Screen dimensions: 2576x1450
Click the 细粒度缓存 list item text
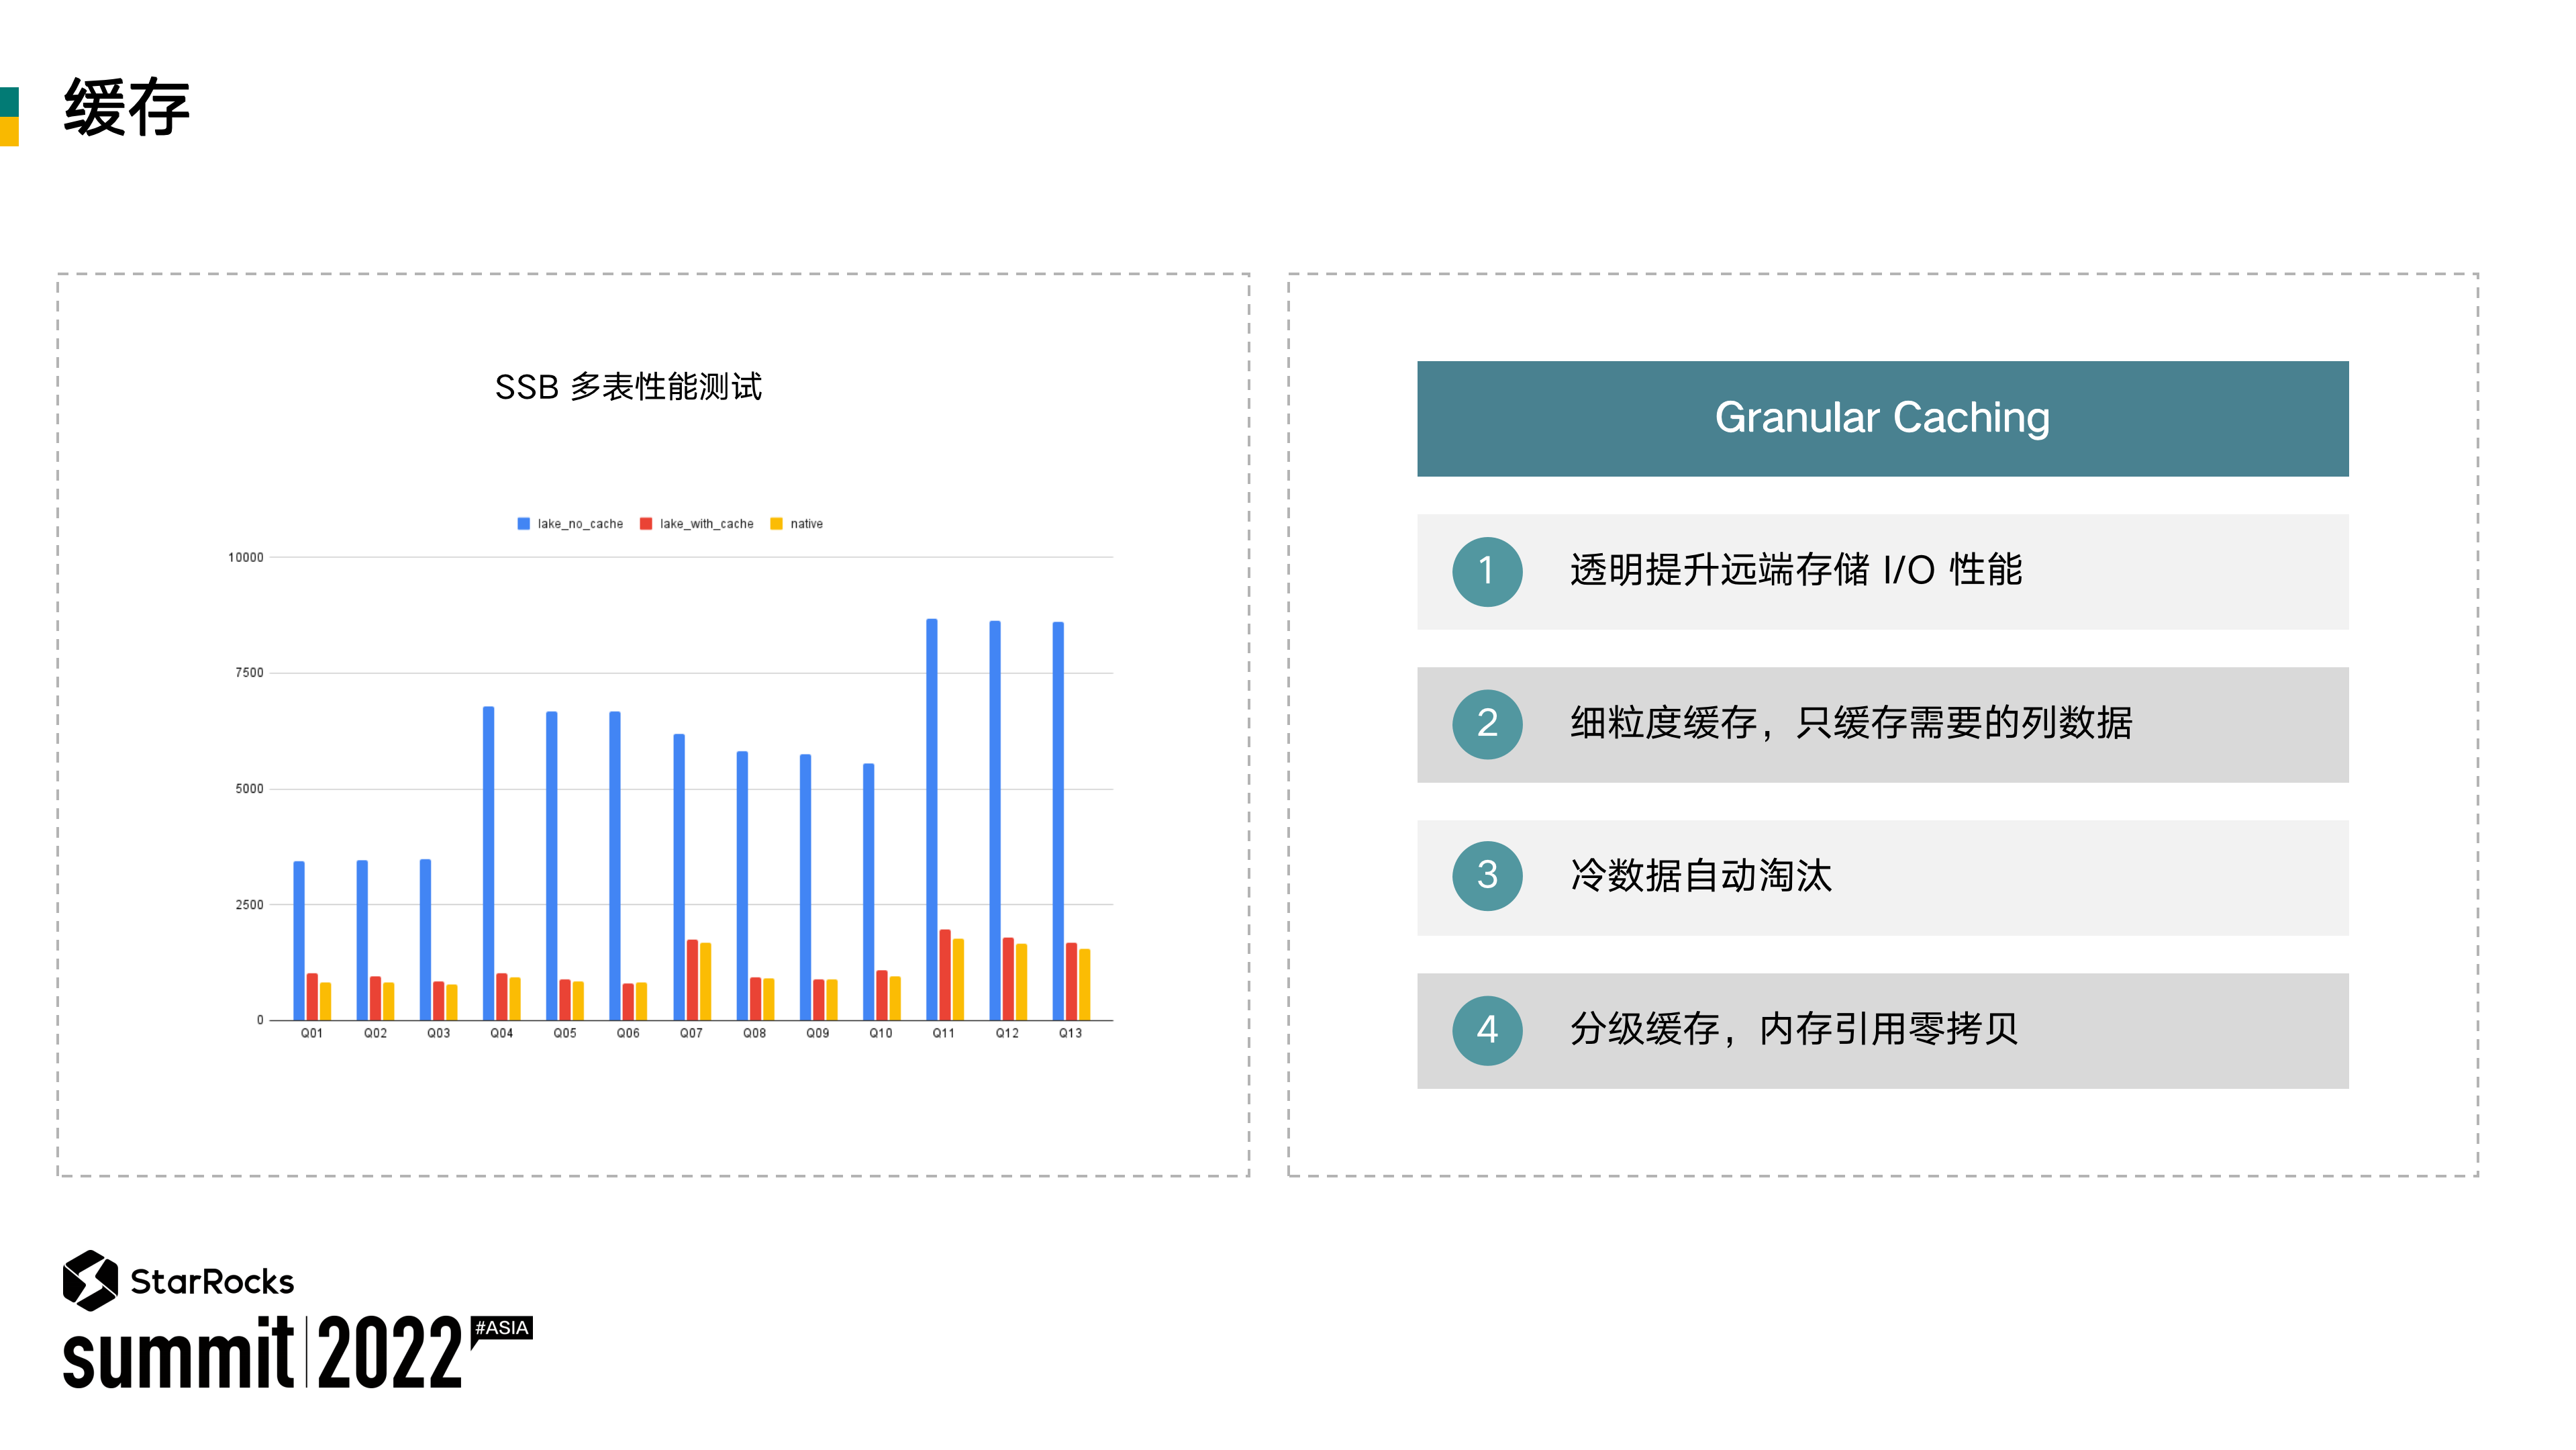(x=1850, y=723)
